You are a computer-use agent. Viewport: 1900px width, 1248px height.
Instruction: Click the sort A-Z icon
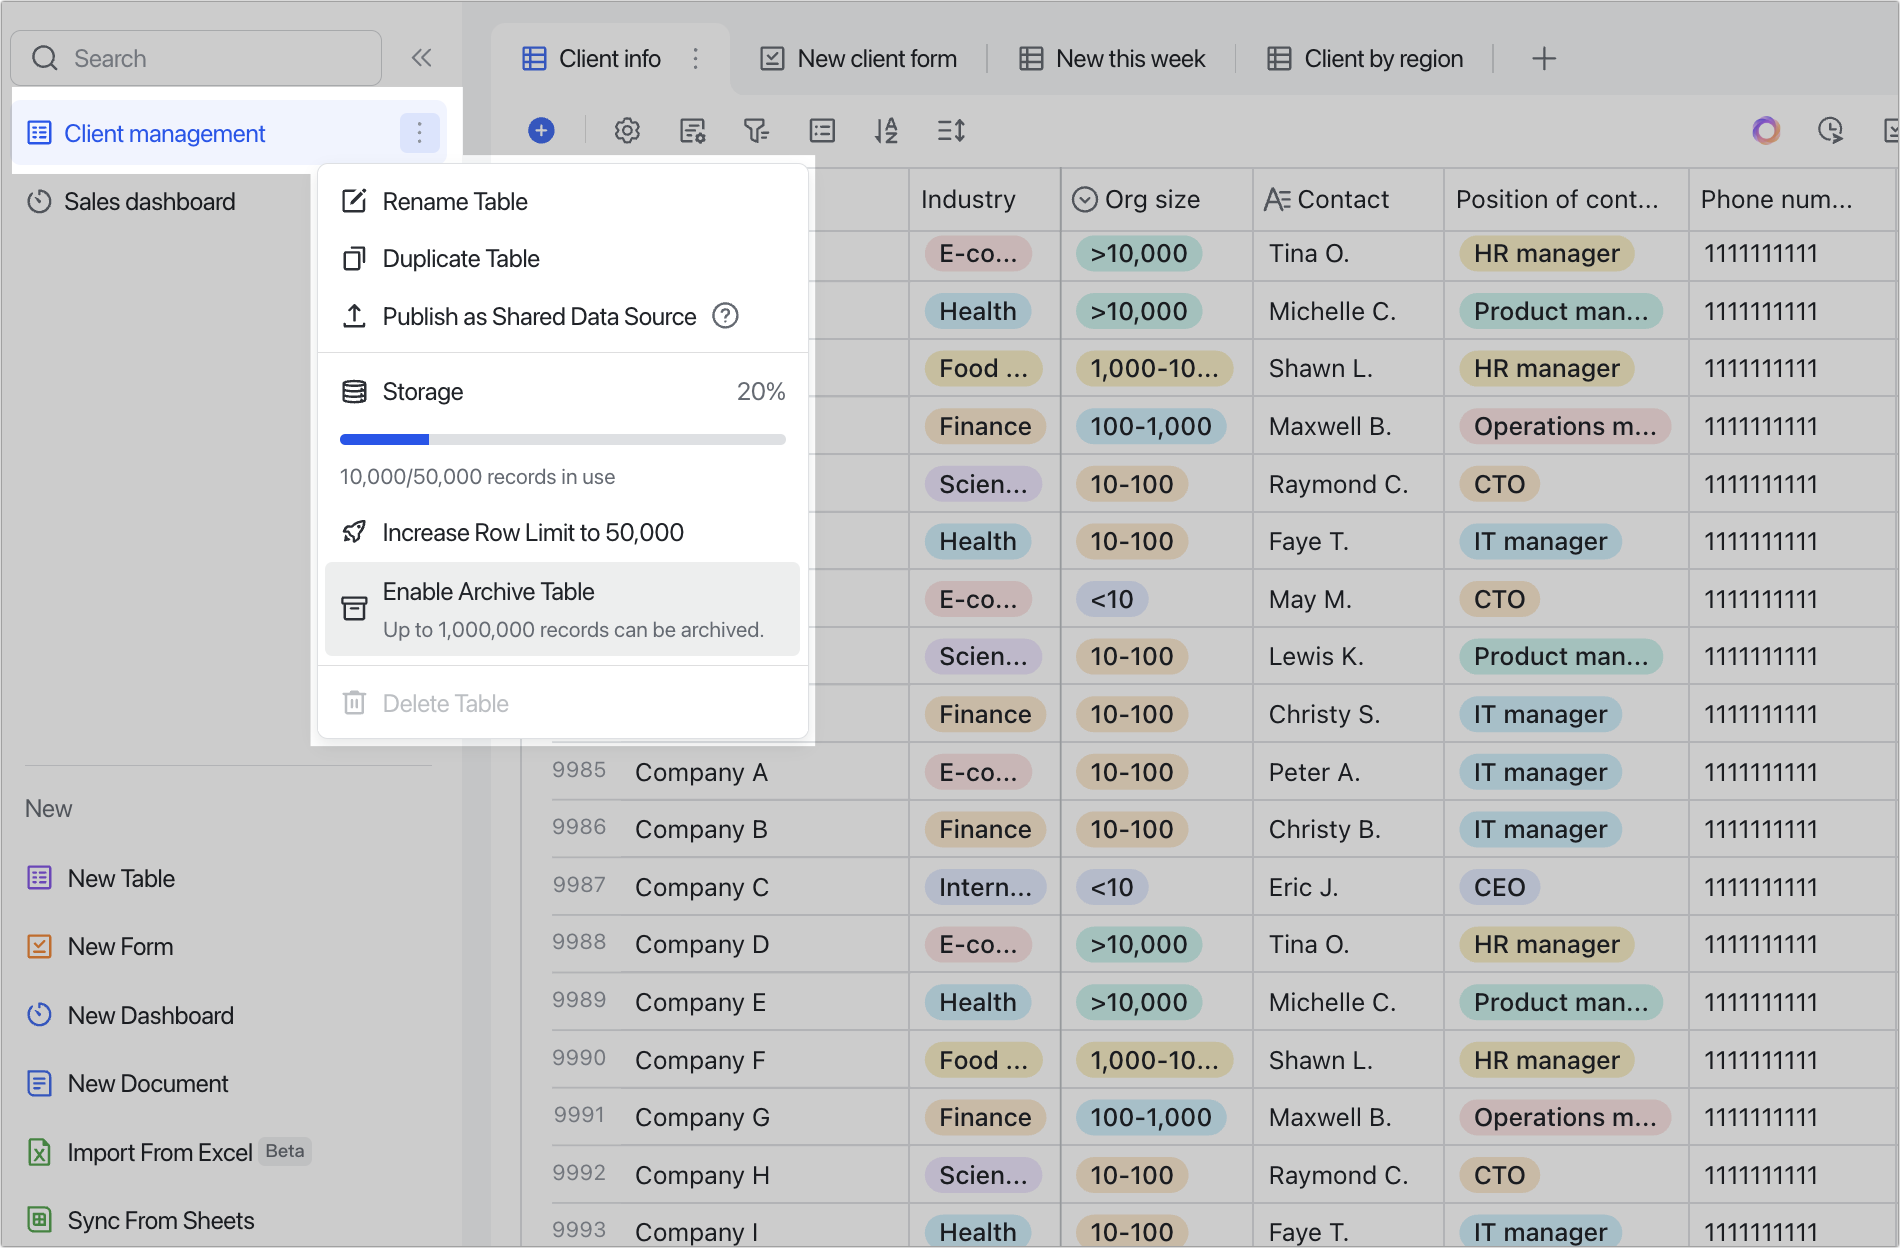tap(886, 130)
